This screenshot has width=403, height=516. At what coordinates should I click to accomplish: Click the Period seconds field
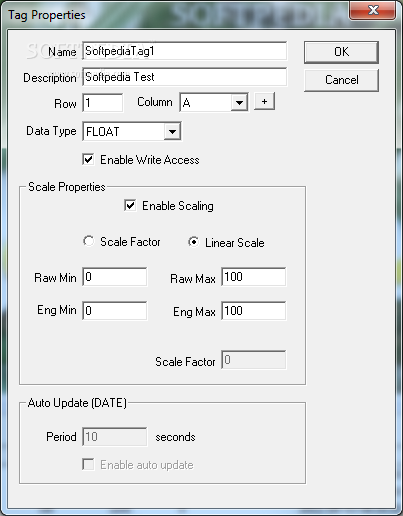pos(114,437)
